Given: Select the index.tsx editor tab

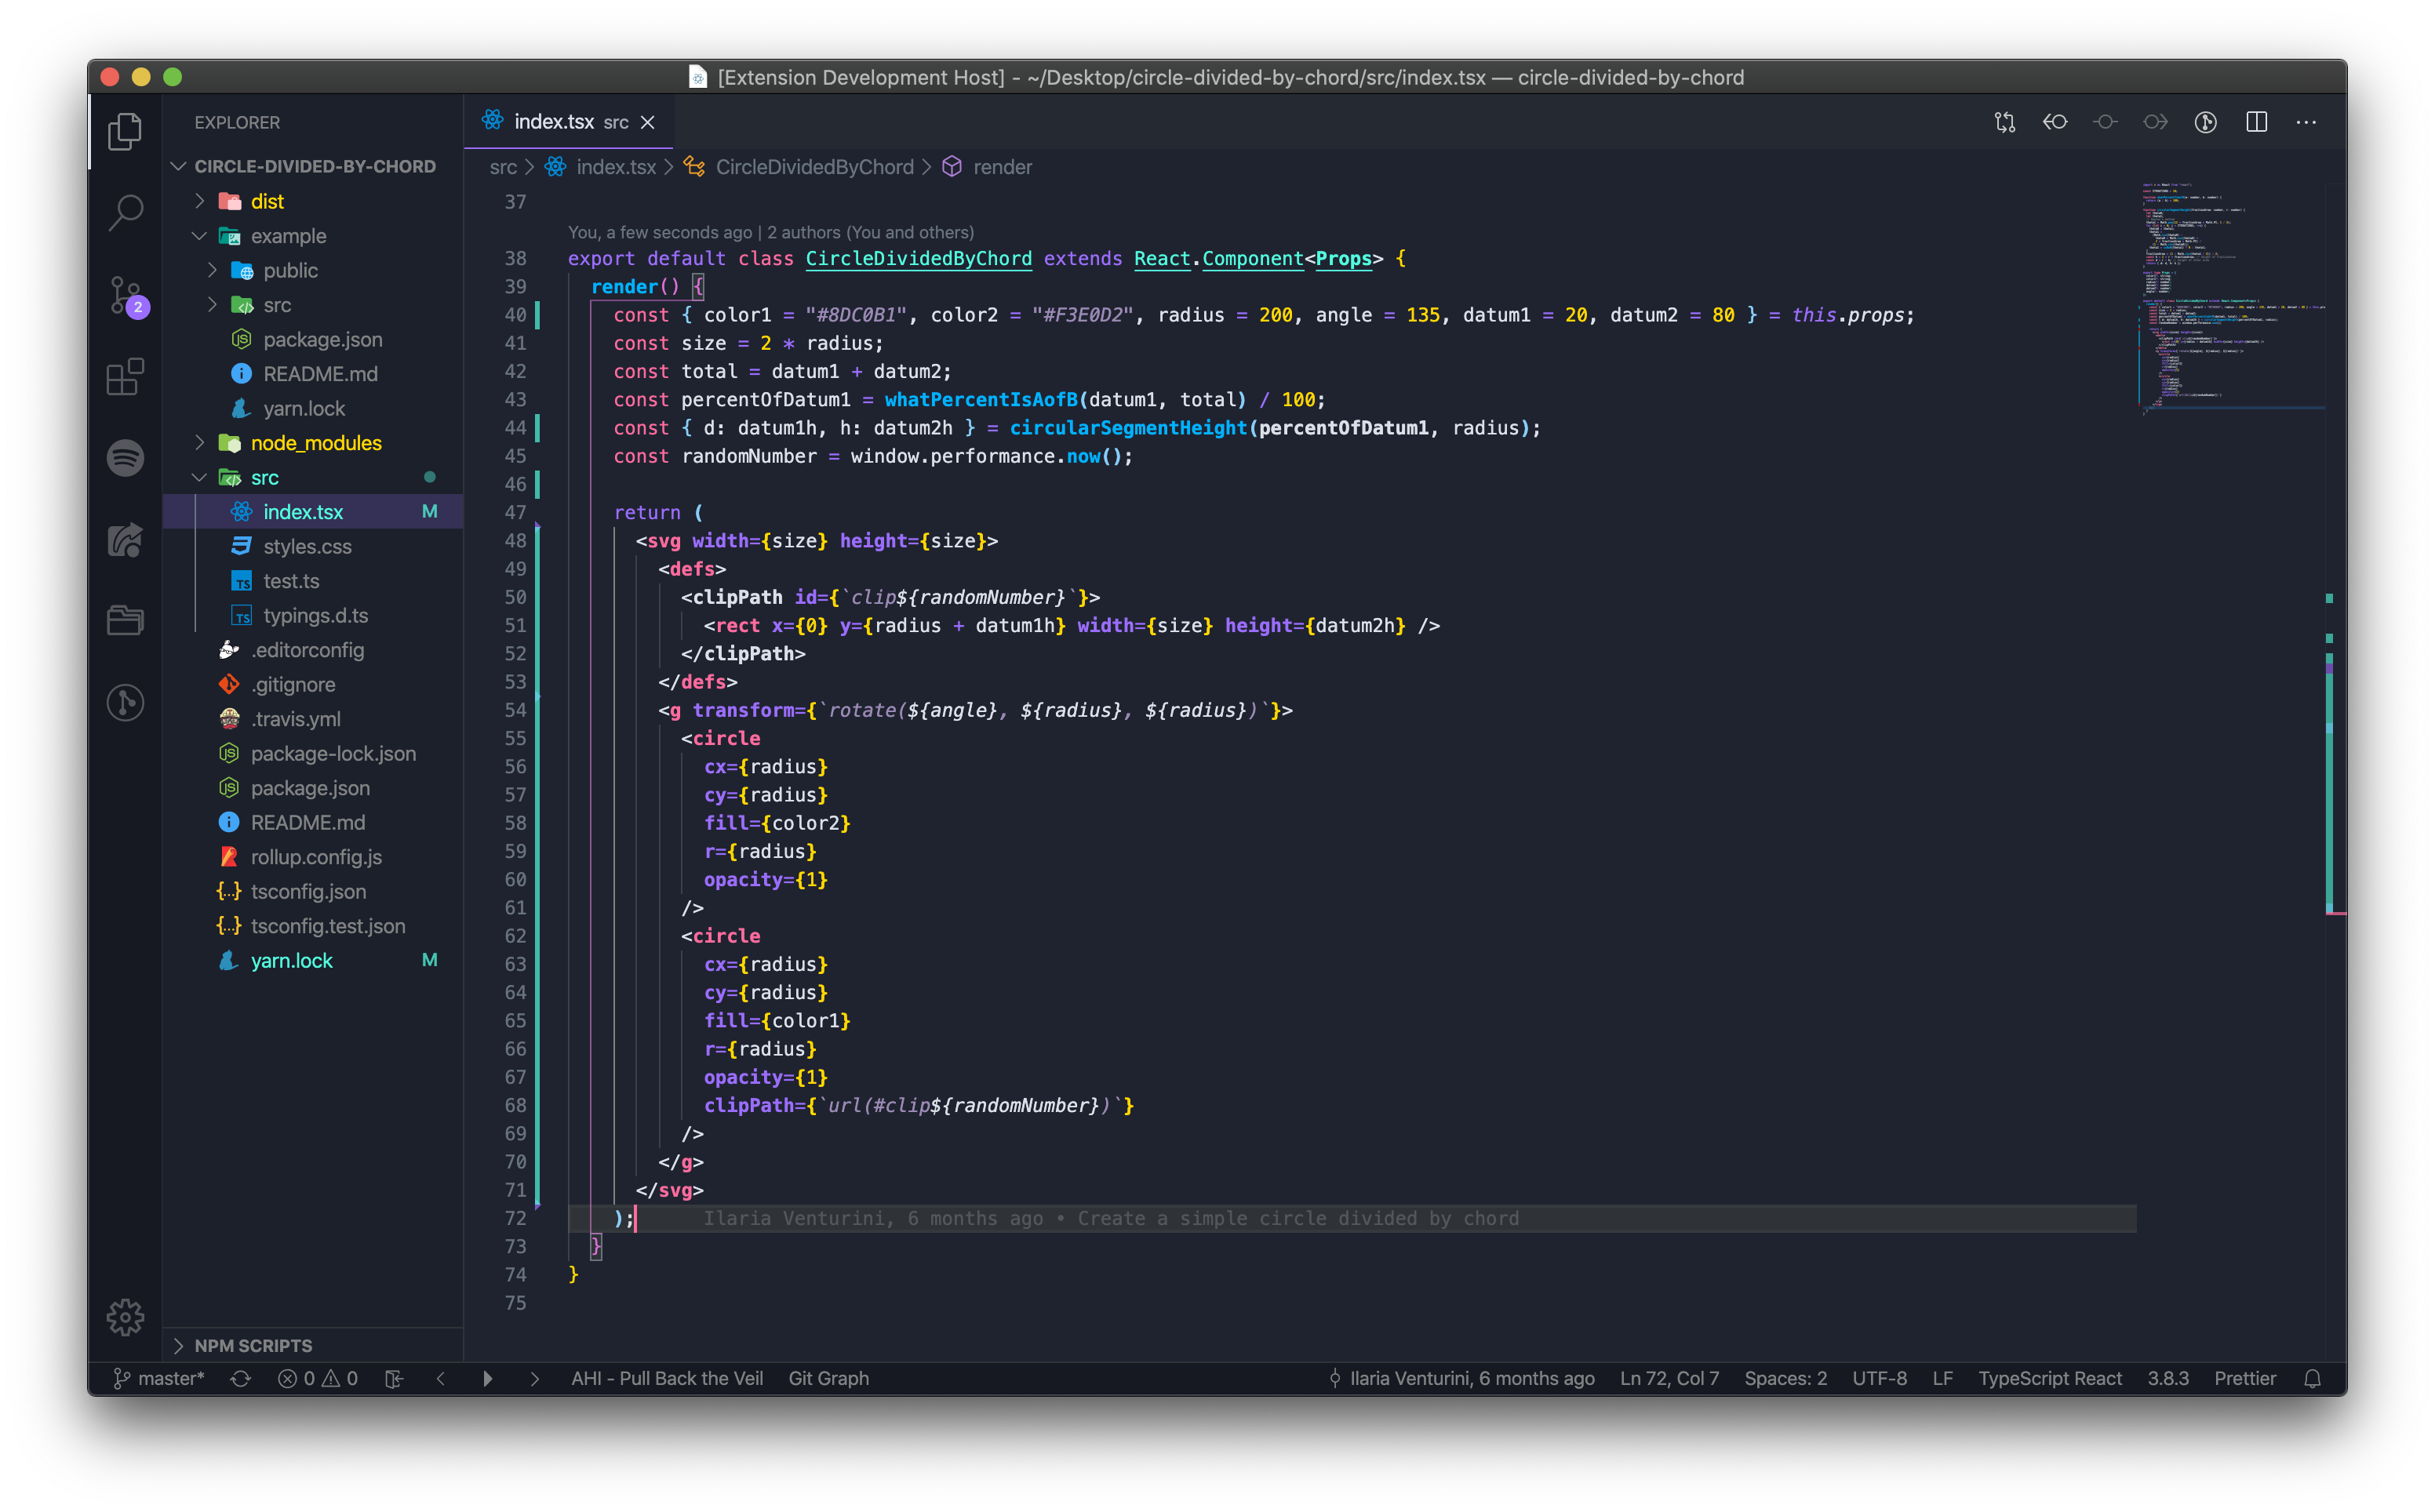Looking at the screenshot, I should click(x=555, y=122).
